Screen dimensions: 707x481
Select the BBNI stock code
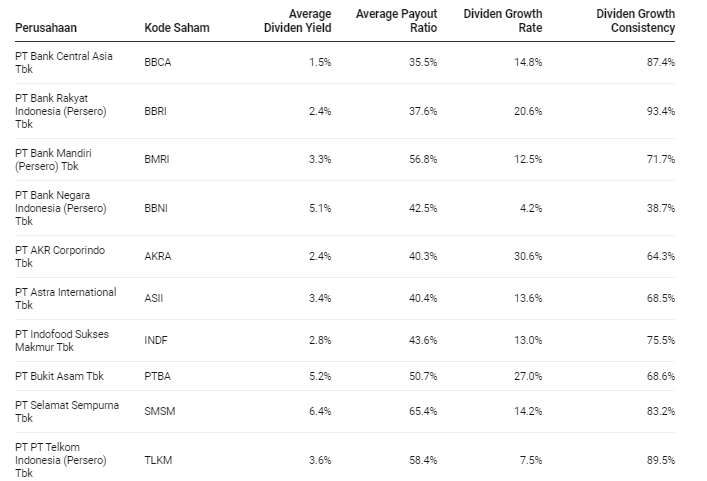point(155,208)
